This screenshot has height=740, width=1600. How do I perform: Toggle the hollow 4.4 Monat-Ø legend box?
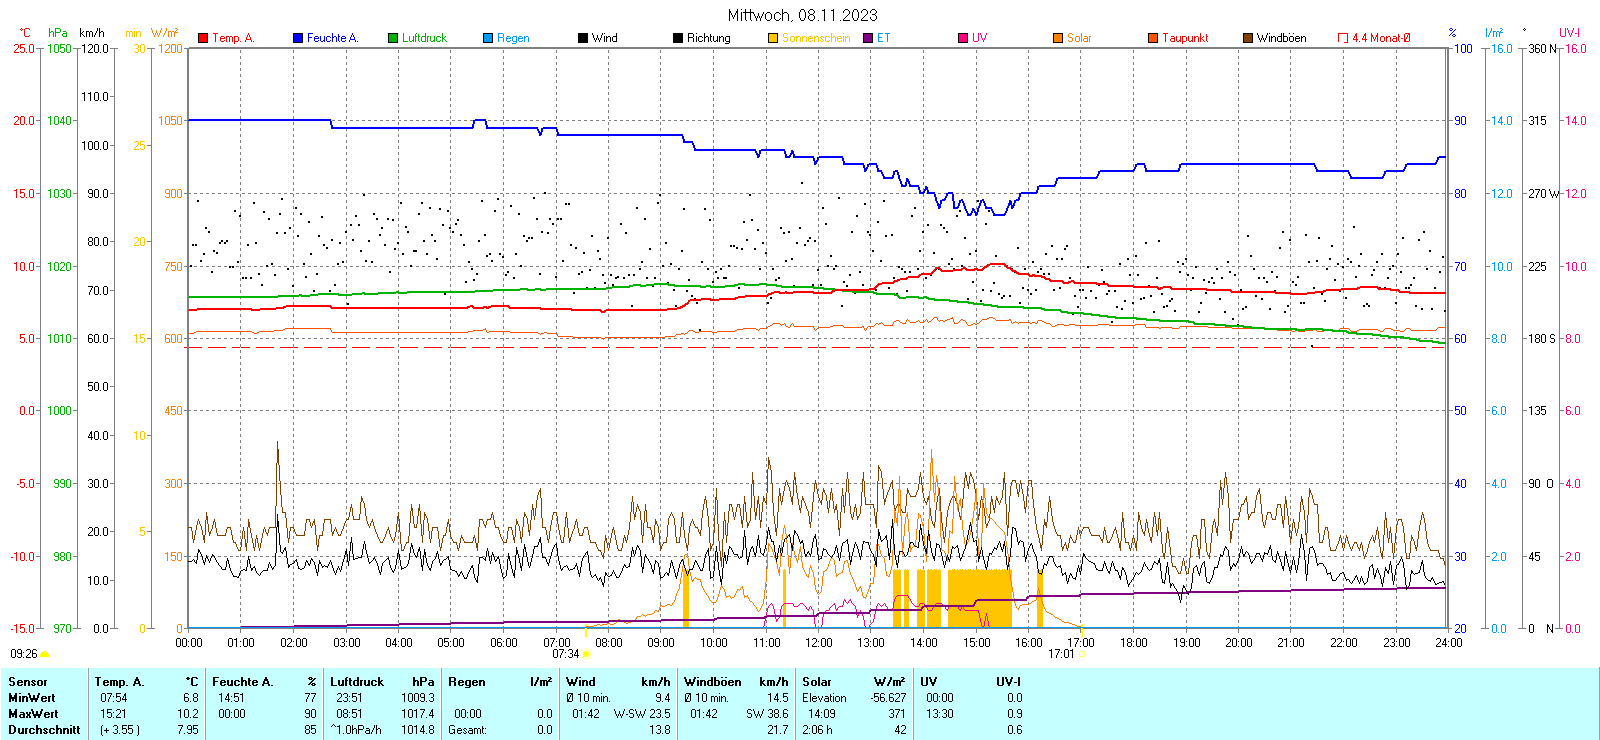click(1343, 38)
